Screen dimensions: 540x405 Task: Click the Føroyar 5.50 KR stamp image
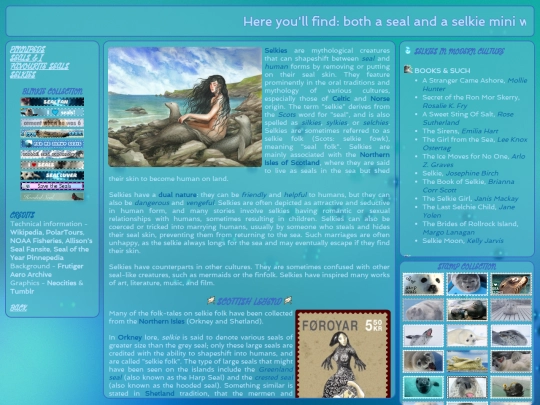coord(343,354)
